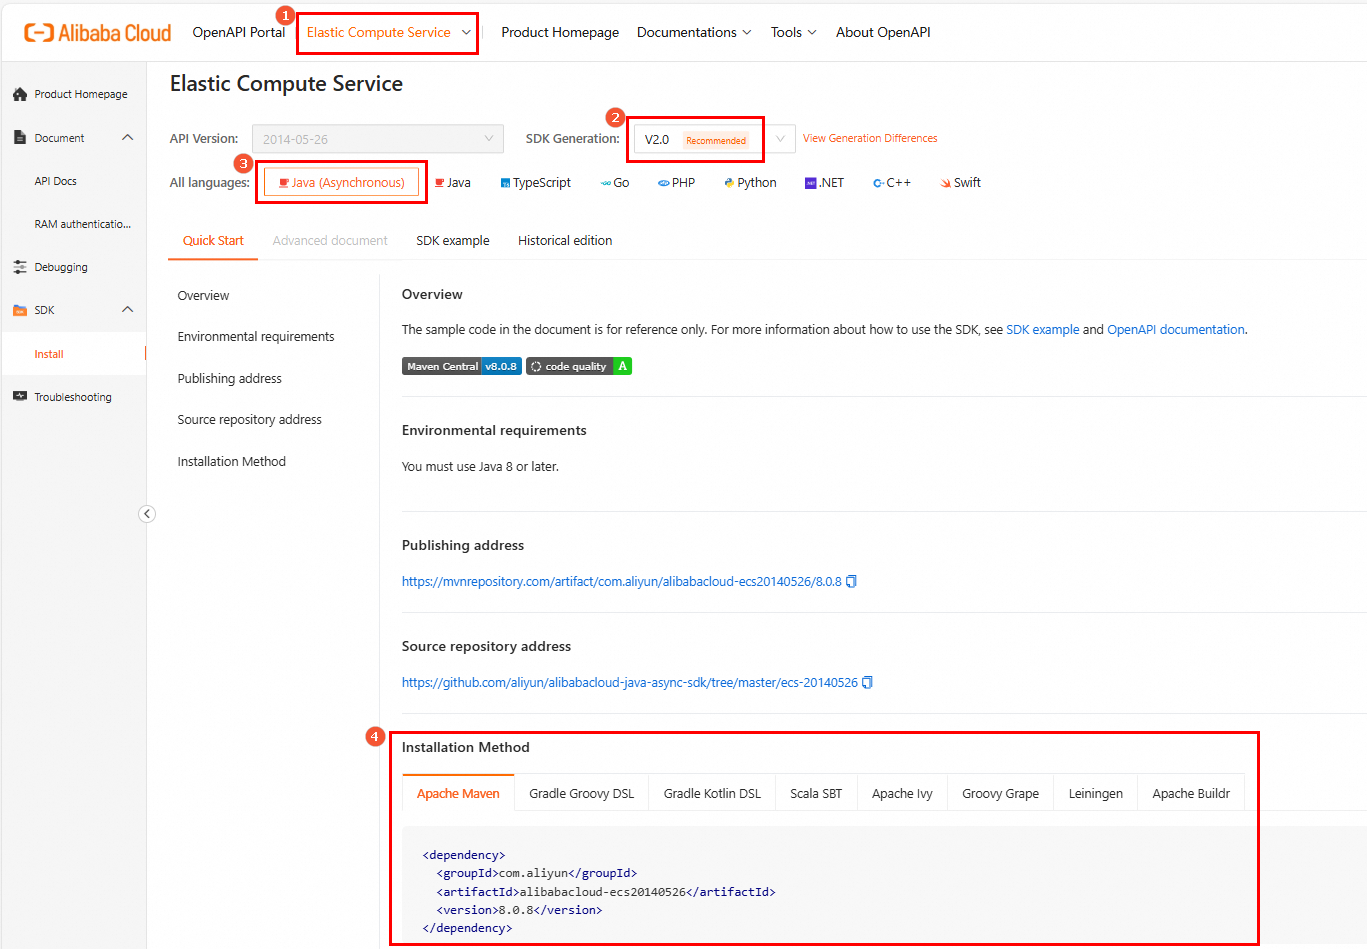Click the code quality A badge

579,366
